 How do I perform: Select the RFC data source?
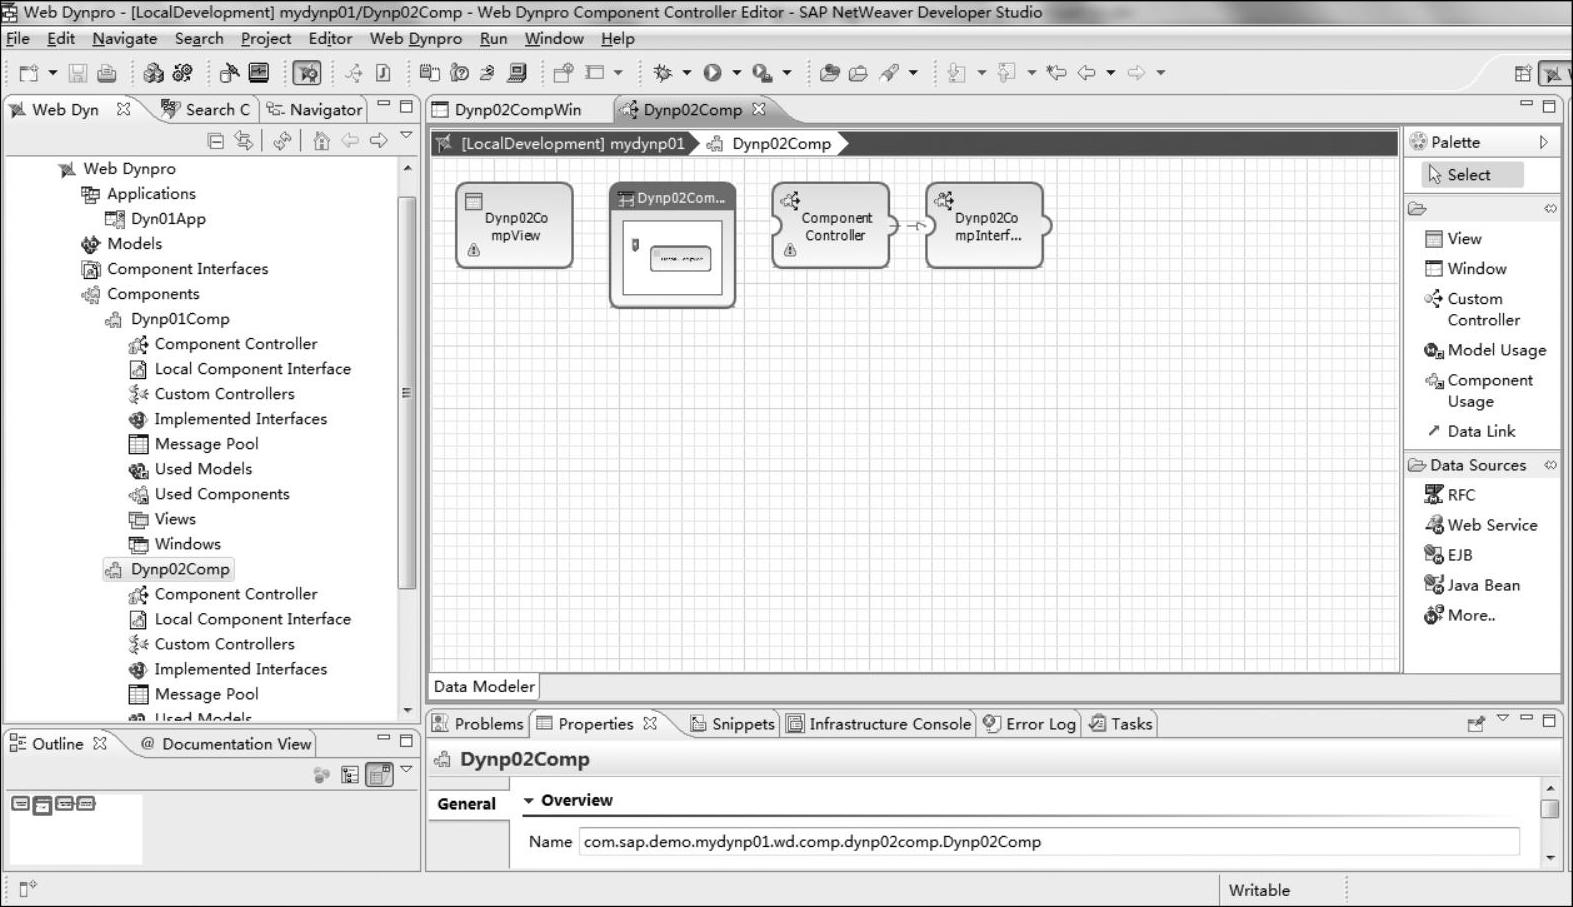click(x=1449, y=495)
